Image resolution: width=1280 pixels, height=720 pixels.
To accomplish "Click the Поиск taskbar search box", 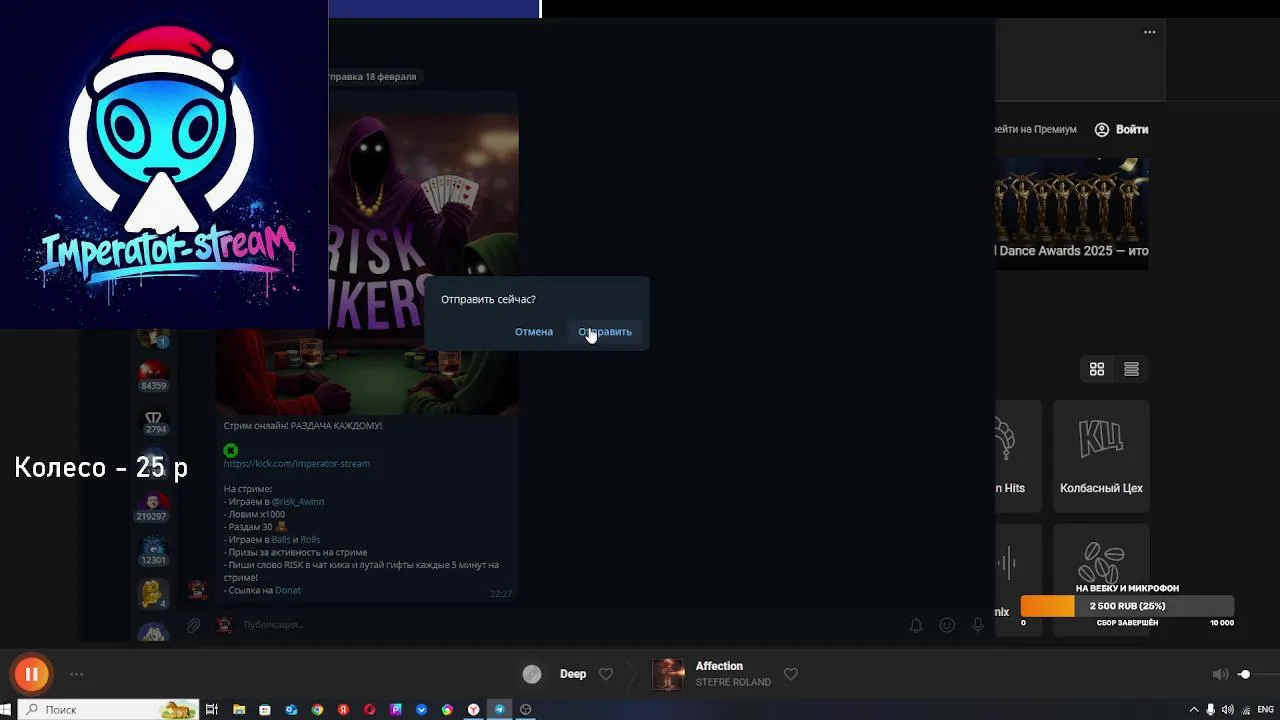I will pyautogui.click(x=108, y=709).
